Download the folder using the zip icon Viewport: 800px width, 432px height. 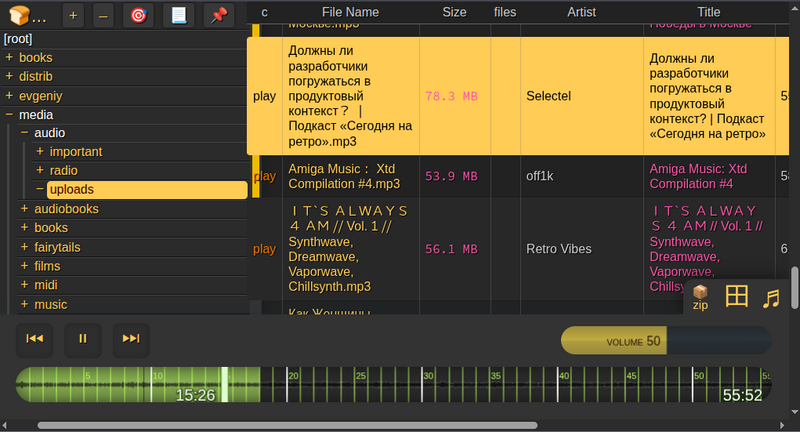[x=700, y=297]
